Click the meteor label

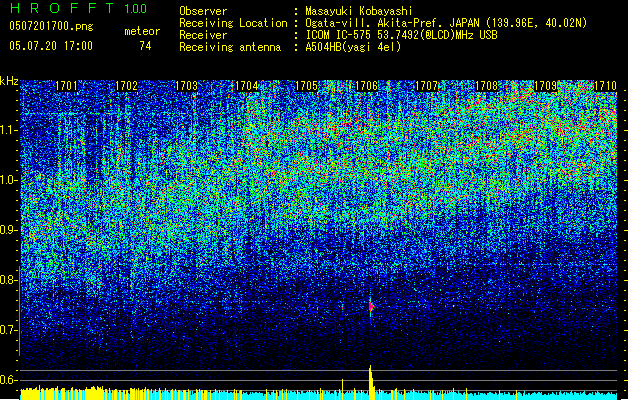tap(142, 31)
